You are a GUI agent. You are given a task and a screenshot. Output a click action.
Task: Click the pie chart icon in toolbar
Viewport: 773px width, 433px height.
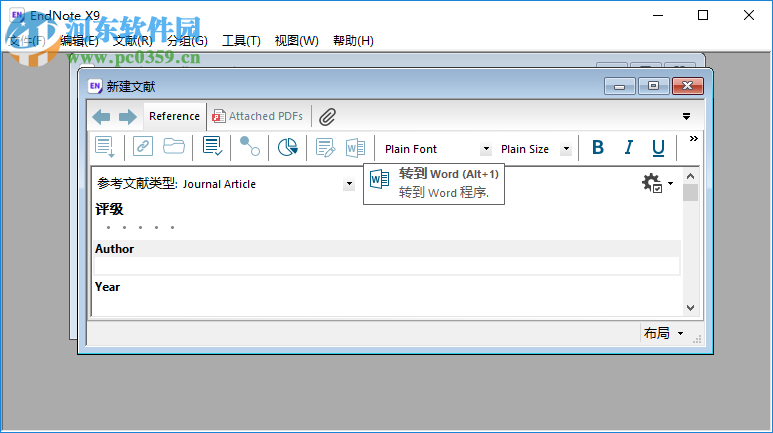click(287, 147)
